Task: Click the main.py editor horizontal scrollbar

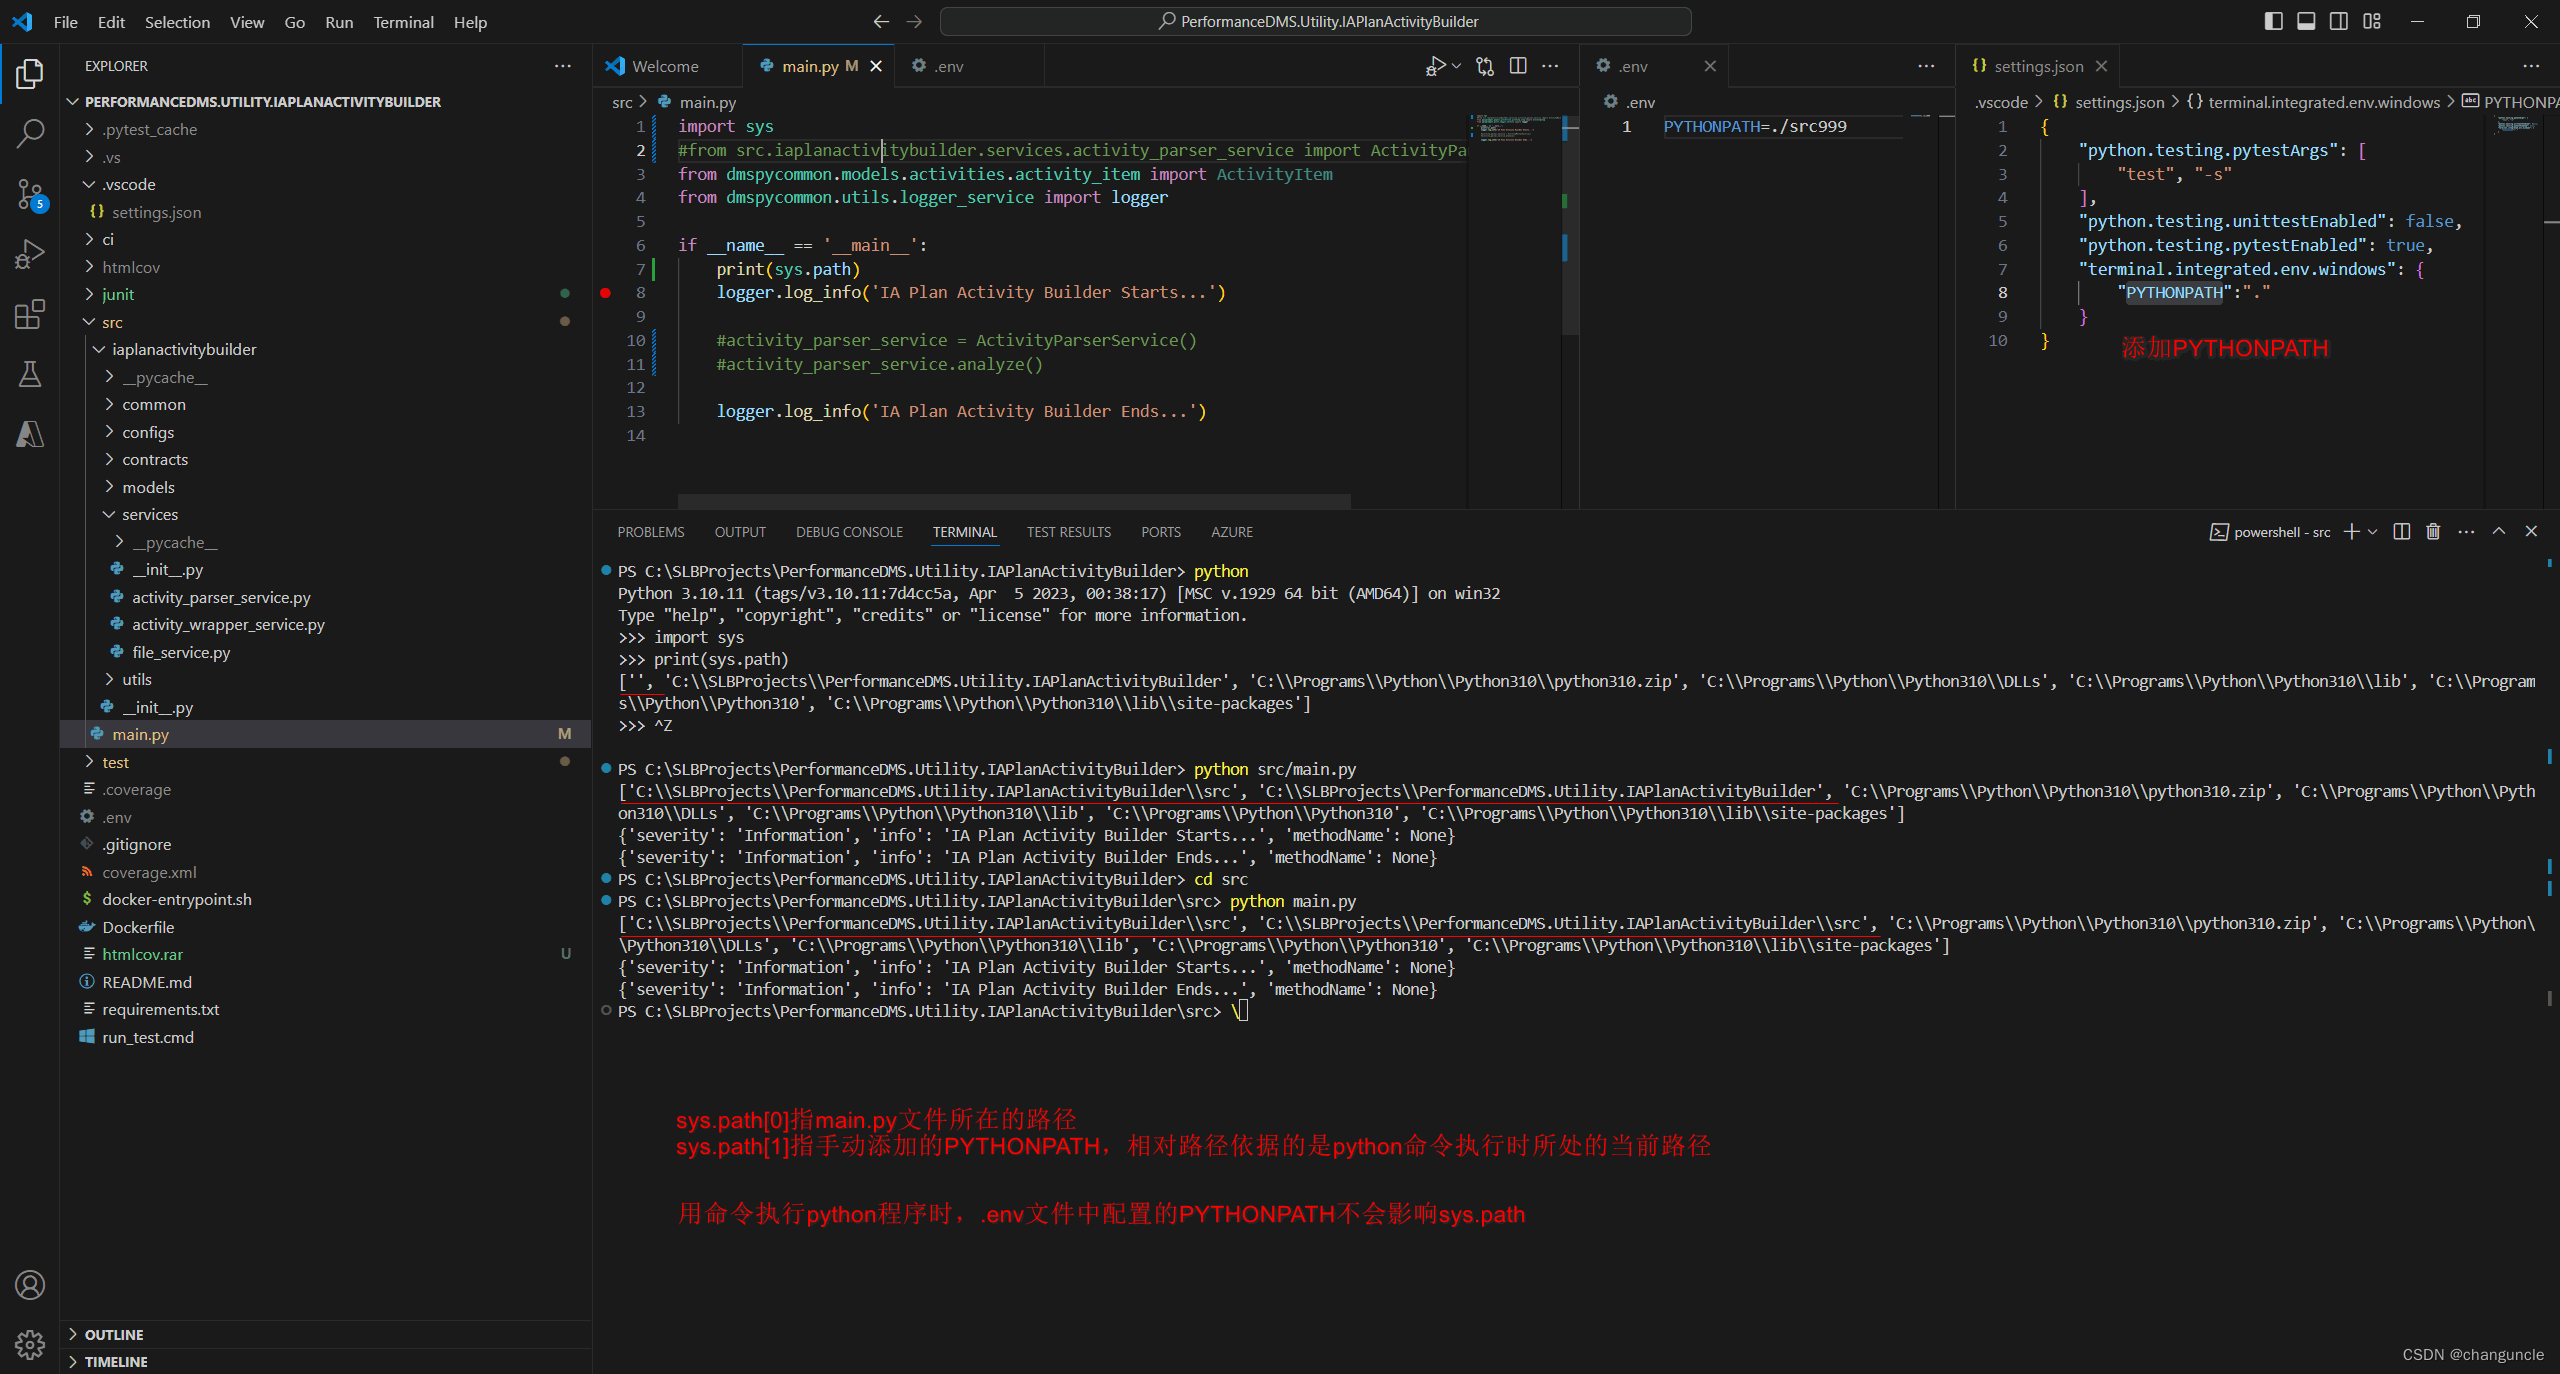Action: [x=1013, y=500]
